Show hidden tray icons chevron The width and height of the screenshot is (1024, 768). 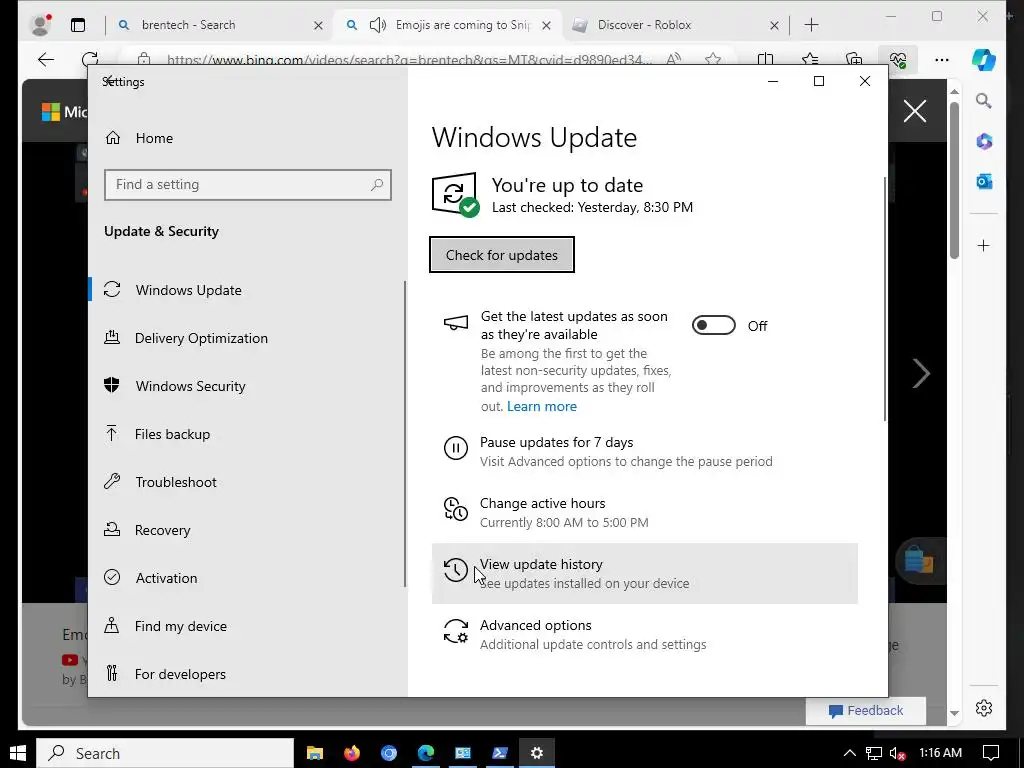(849, 753)
